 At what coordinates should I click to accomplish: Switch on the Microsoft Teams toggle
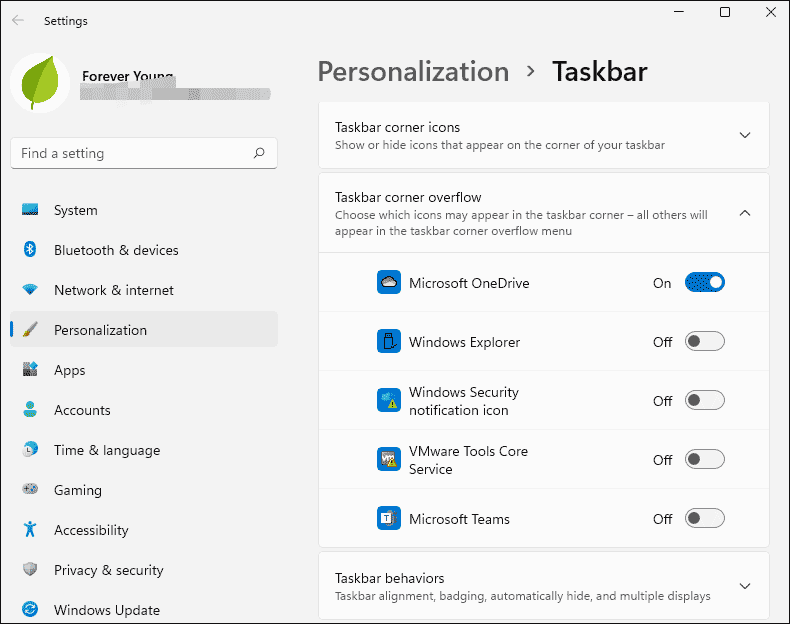704,518
